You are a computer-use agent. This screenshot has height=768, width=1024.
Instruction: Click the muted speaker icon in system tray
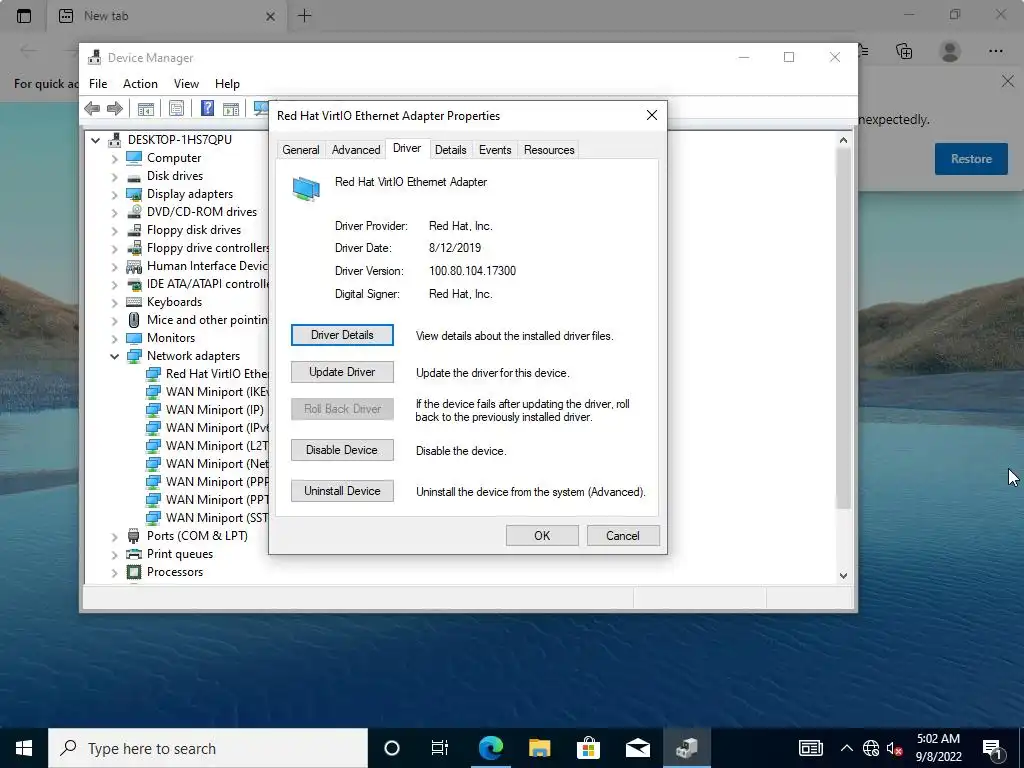pos(894,748)
